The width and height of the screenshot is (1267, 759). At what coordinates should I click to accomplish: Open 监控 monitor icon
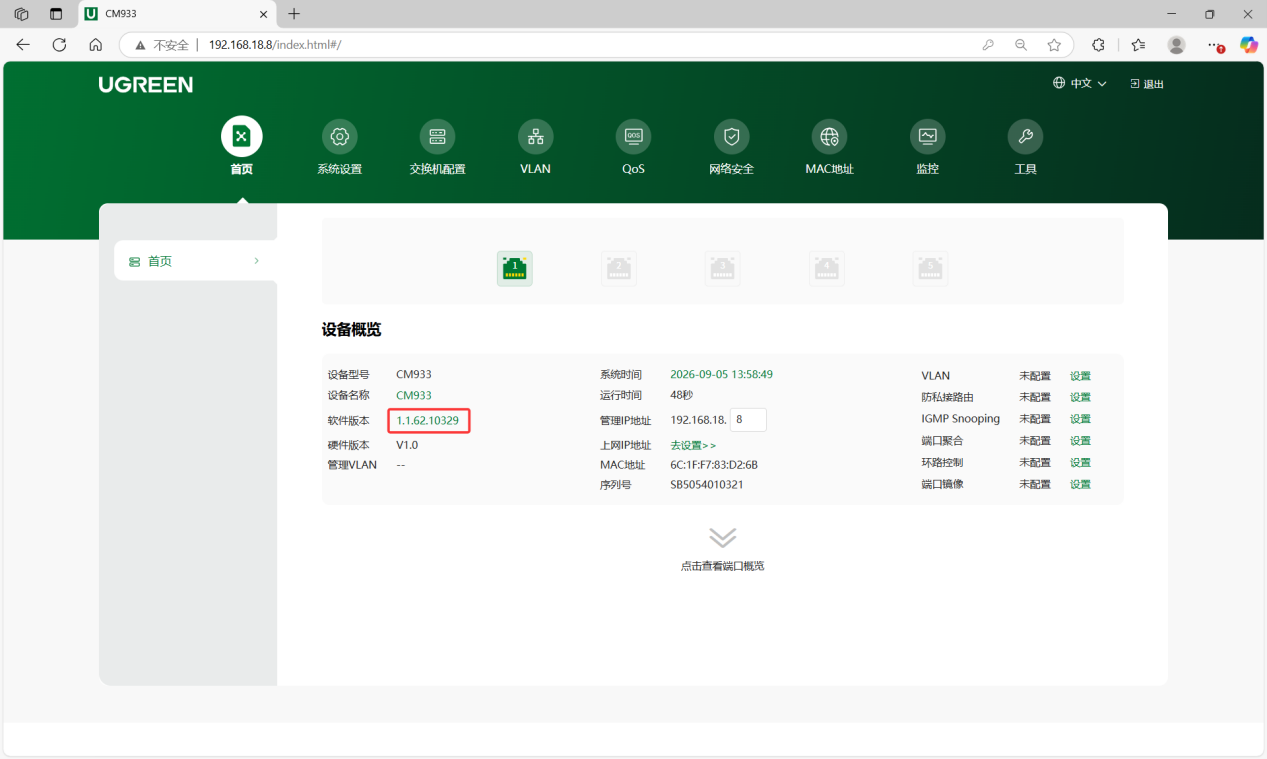tap(927, 137)
